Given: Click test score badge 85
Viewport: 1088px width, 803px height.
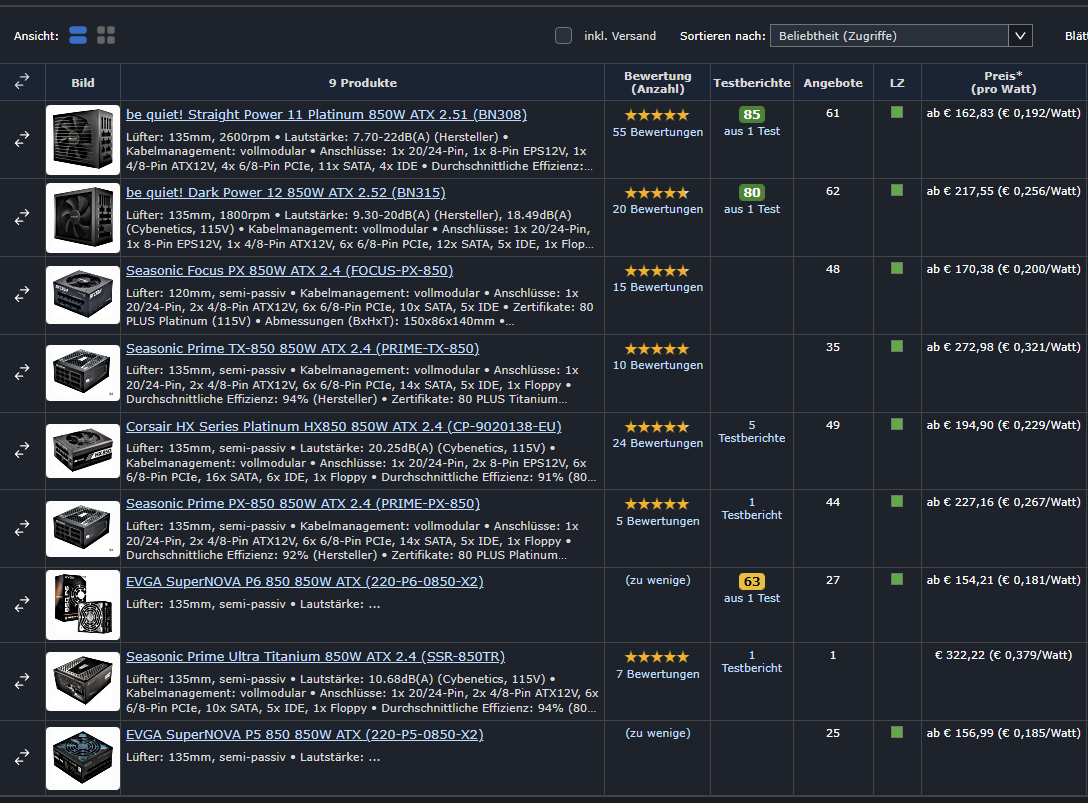Looking at the screenshot, I should [x=751, y=115].
